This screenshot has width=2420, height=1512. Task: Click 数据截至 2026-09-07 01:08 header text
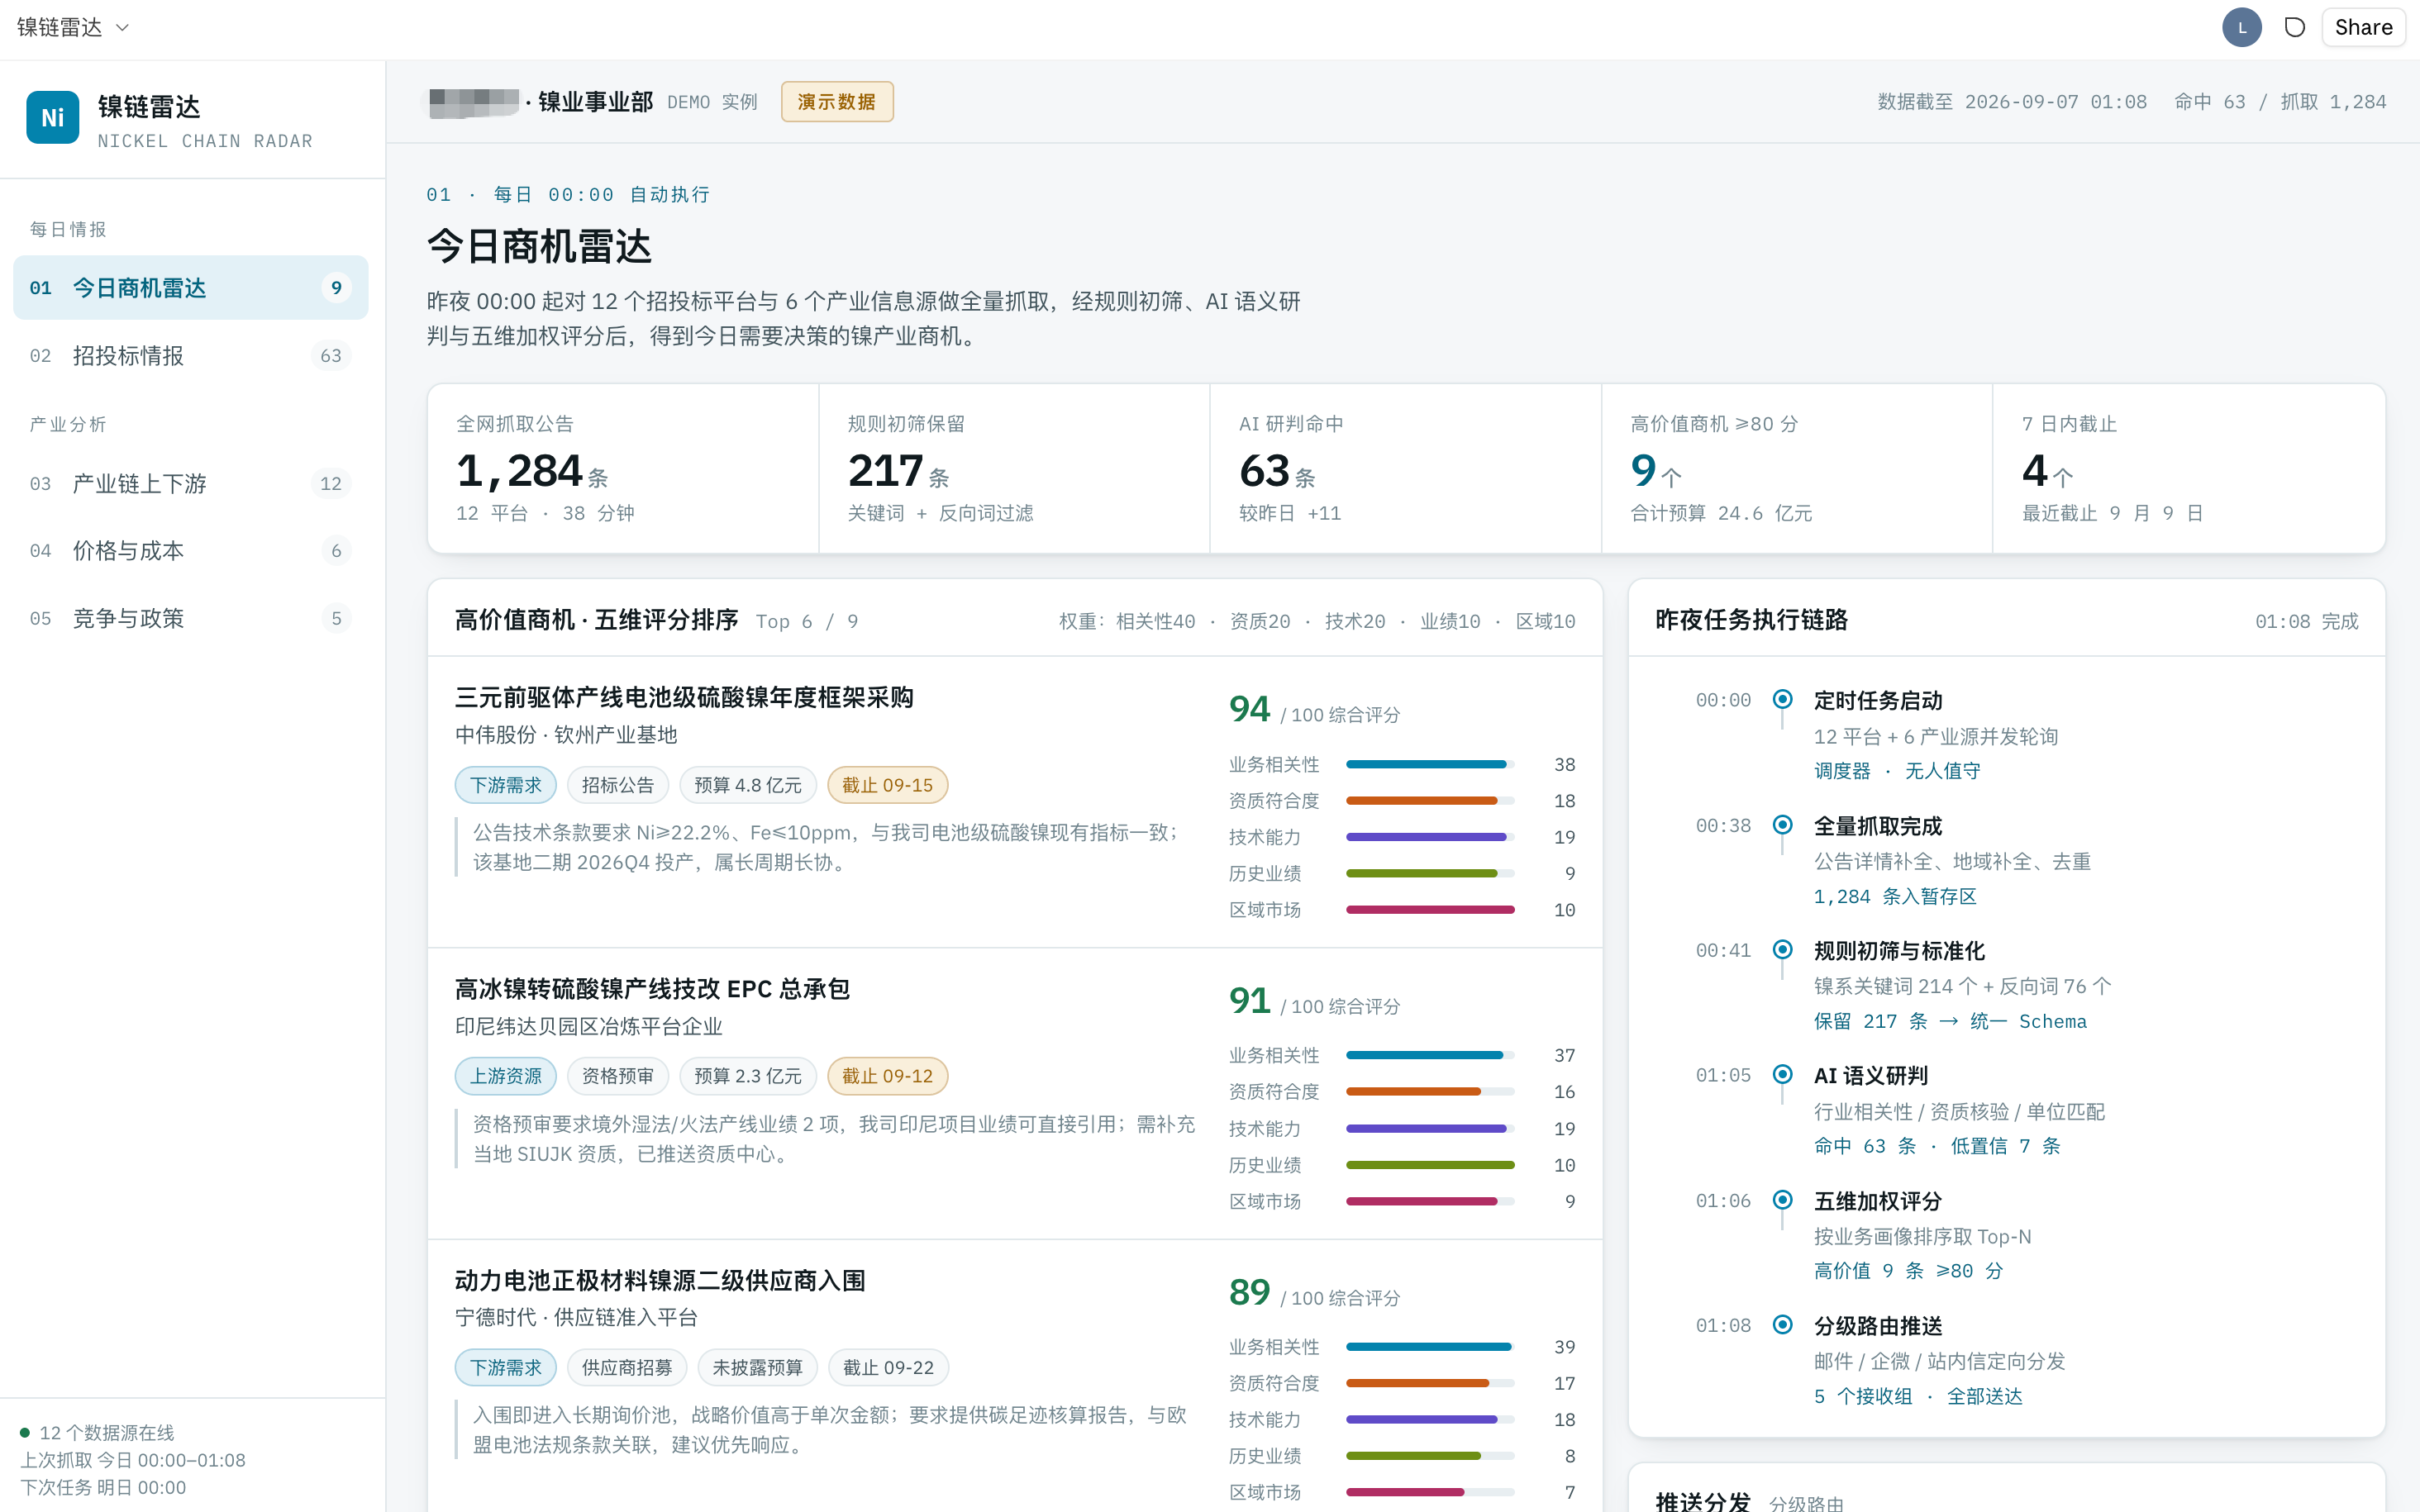click(2012, 102)
